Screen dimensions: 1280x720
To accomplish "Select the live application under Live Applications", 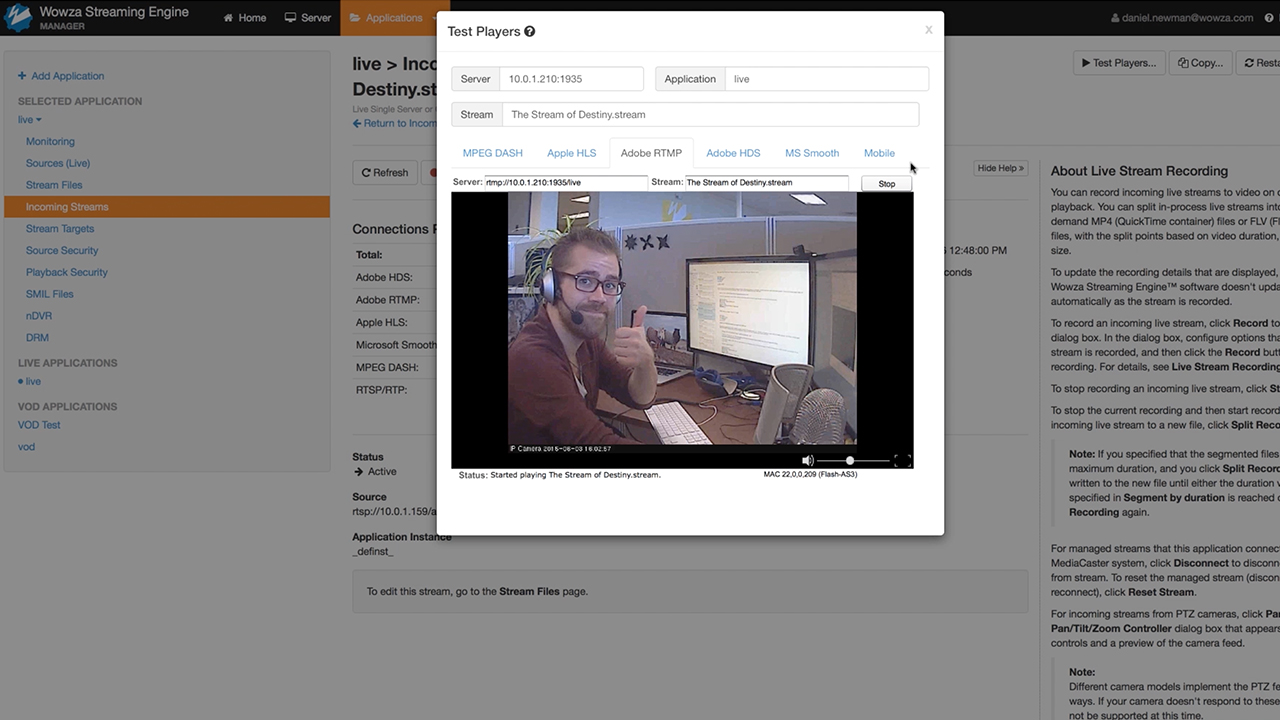I will coord(33,382).
